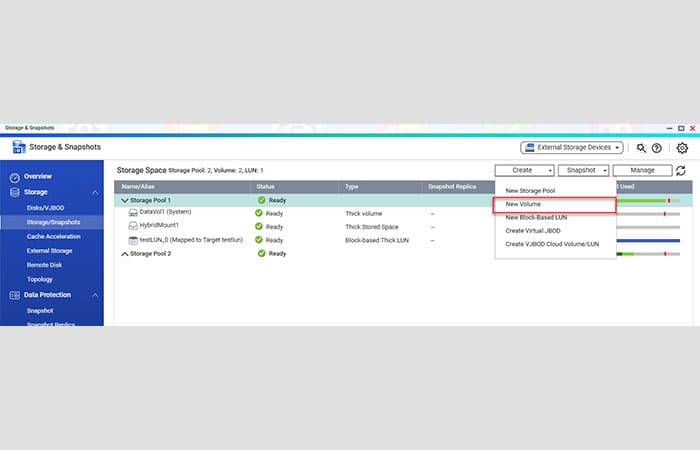Viewport: 700px width, 450px height.
Task: Select Create Virtual JBOD menu item
Action: coord(534,230)
